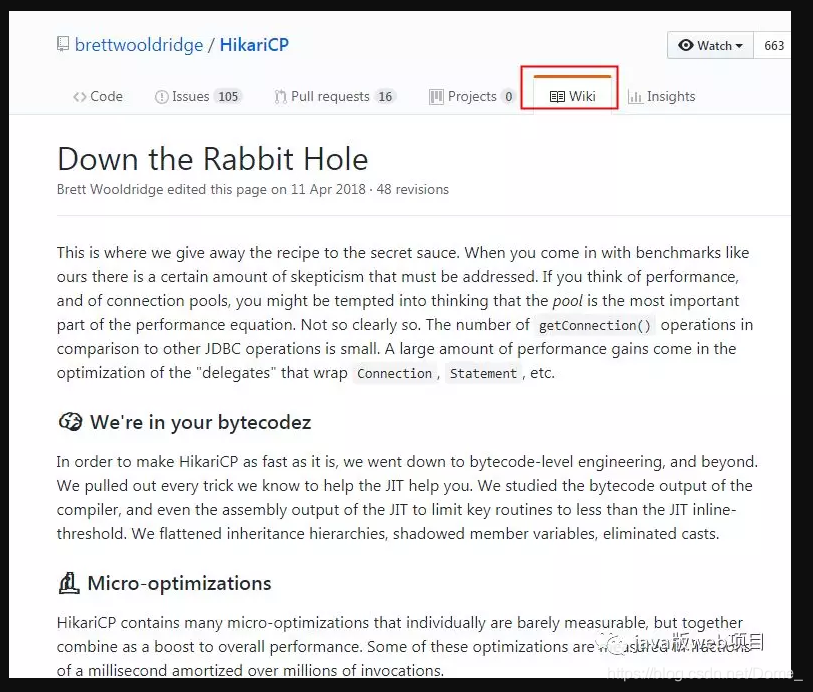Click the Down the Rabbit Hole title

[213, 159]
